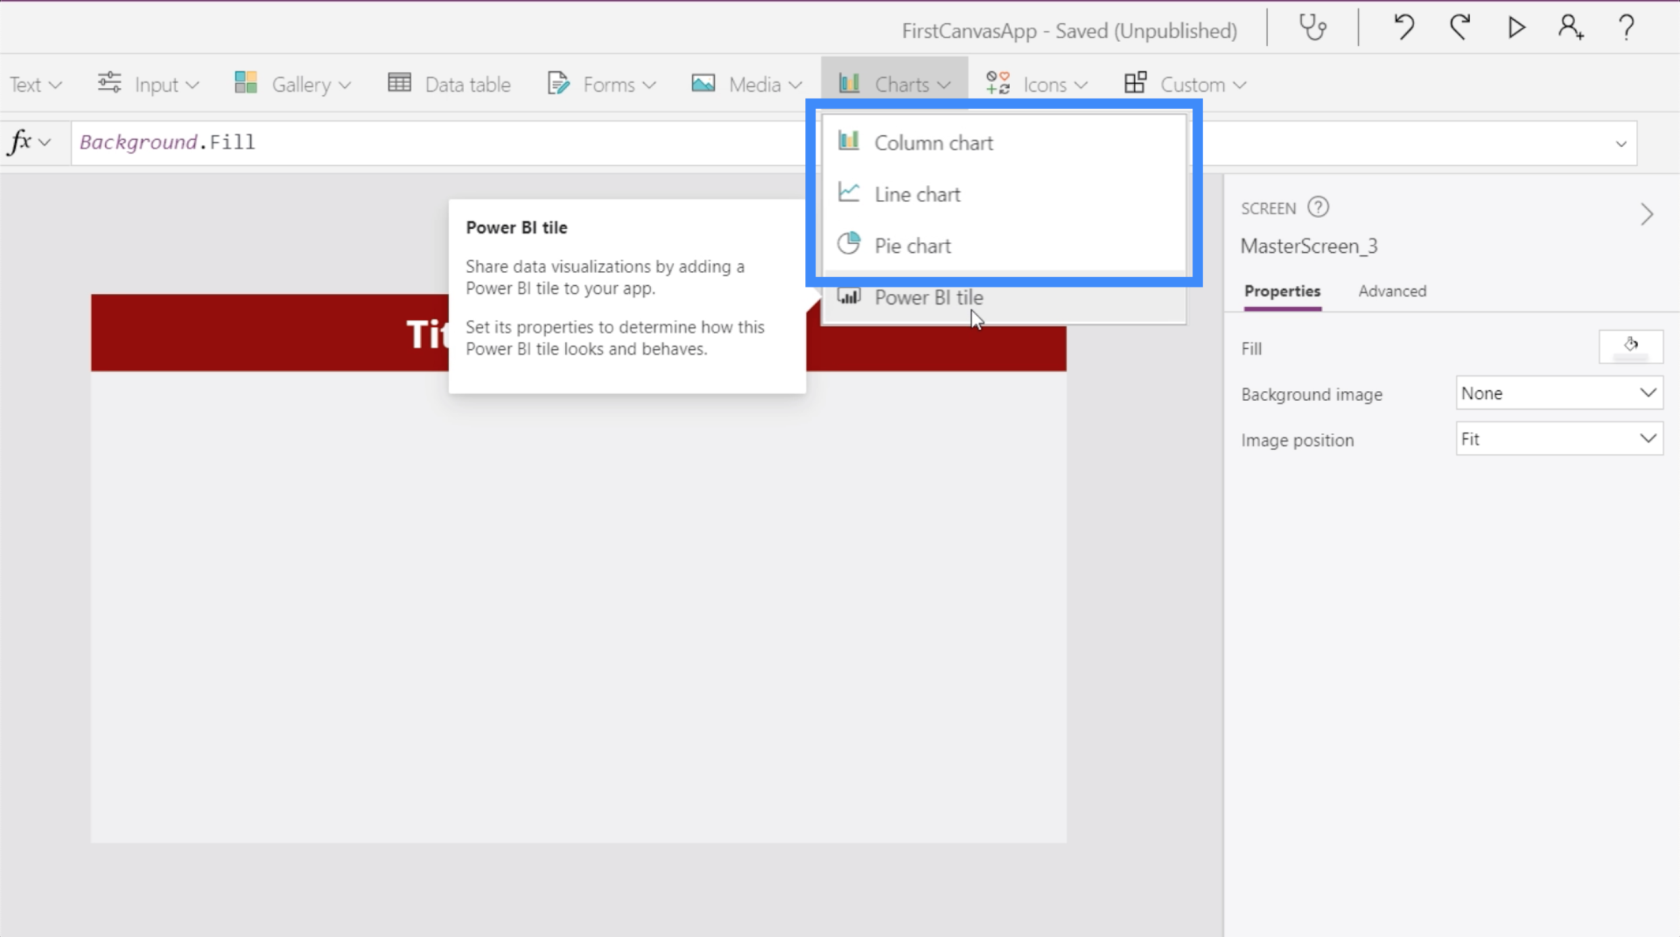Select Pie chart from Charts menu

point(1004,245)
